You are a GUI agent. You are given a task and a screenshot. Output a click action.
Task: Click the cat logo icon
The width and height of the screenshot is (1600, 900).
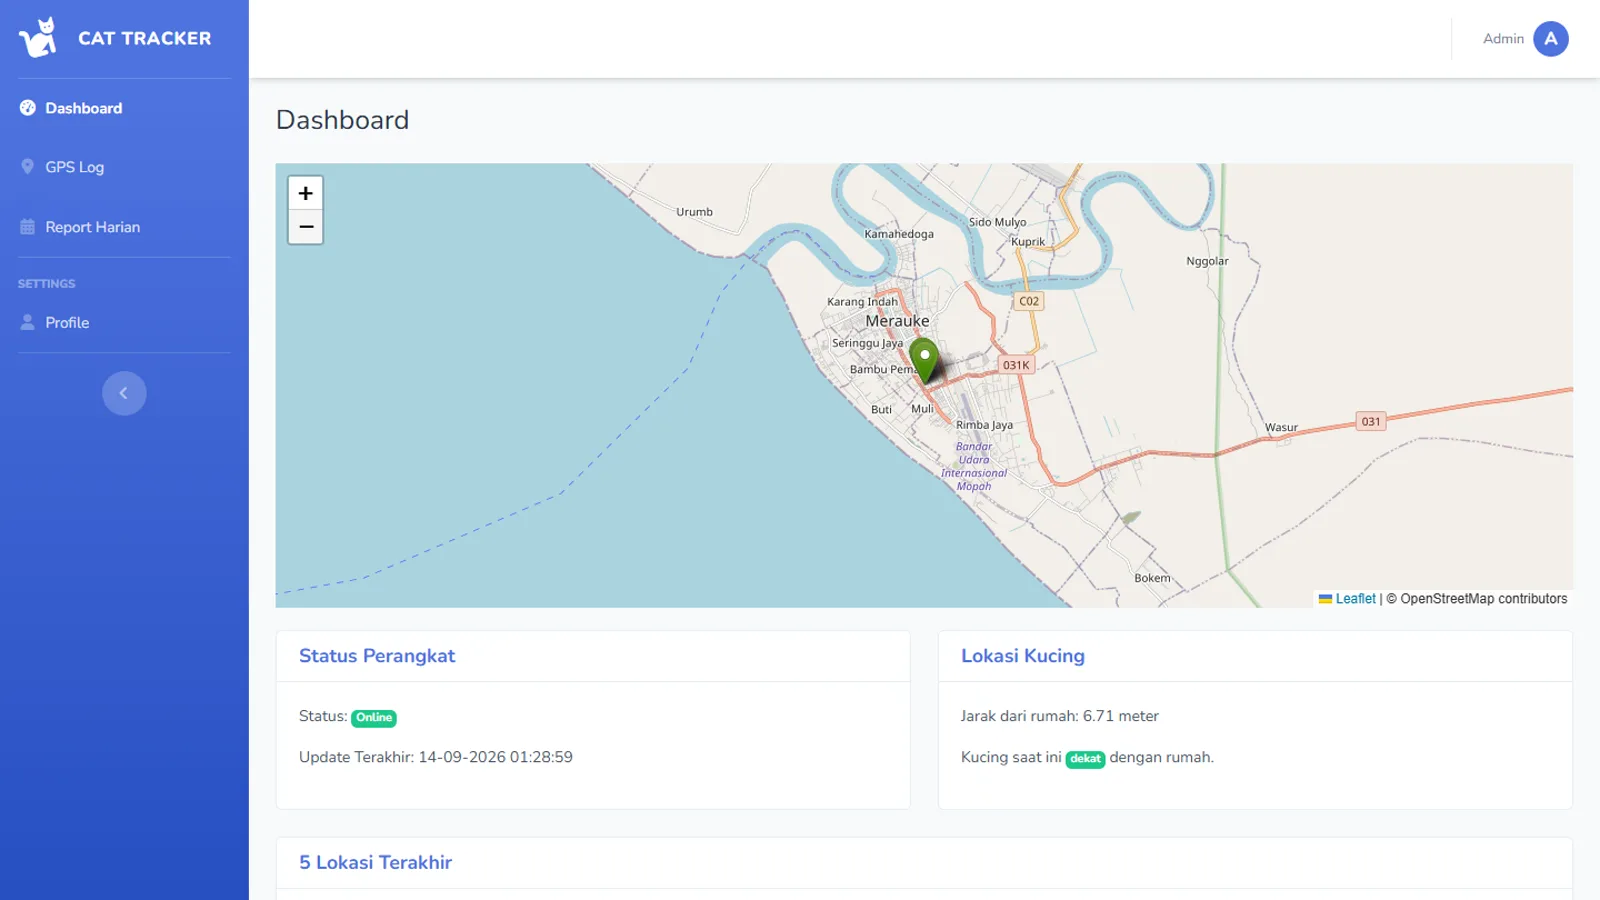(x=39, y=38)
